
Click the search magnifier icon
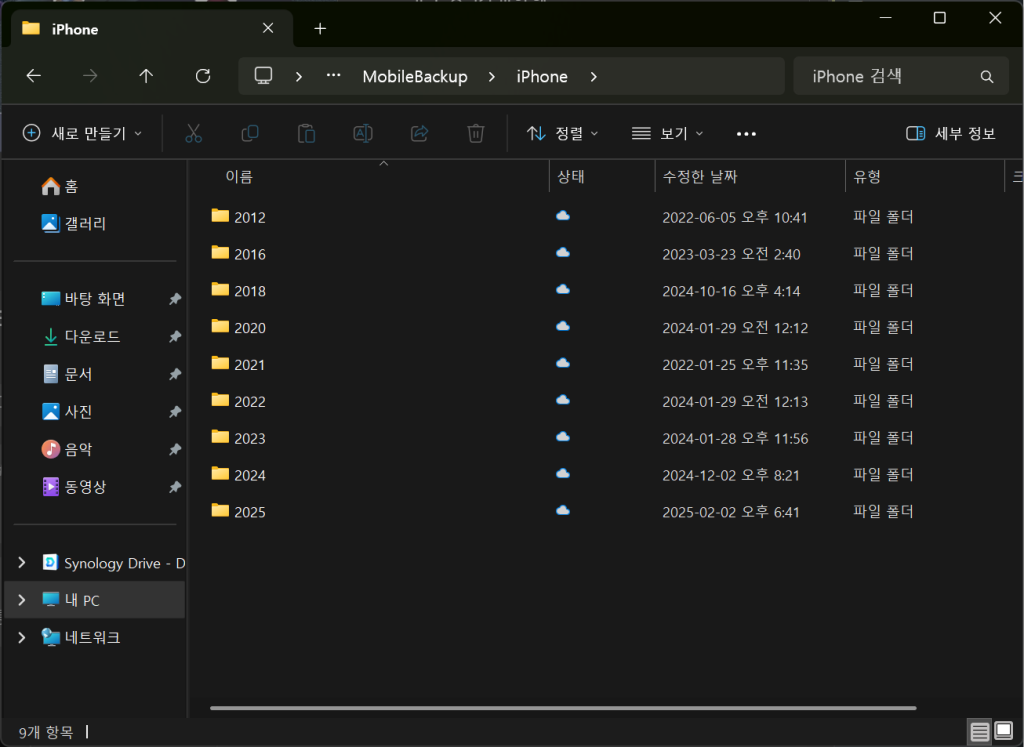tap(987, 77)
